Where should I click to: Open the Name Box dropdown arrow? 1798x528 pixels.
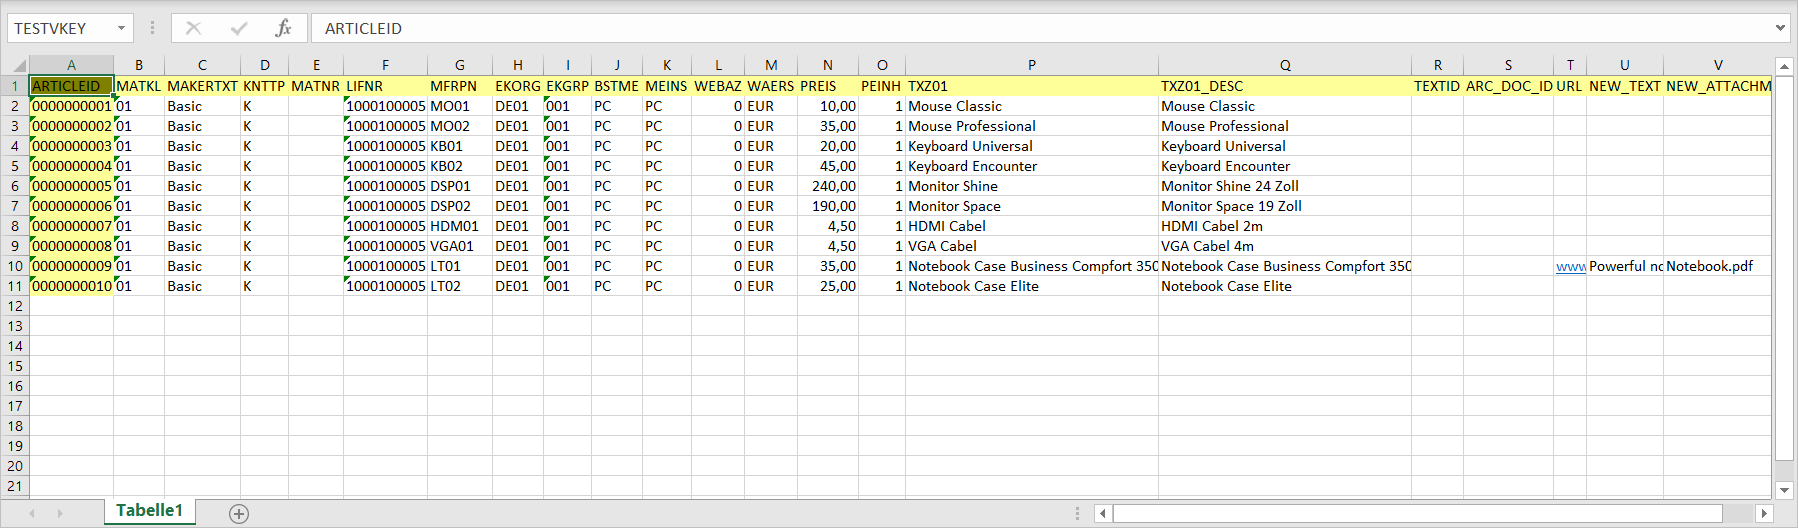tap(121, 28)
